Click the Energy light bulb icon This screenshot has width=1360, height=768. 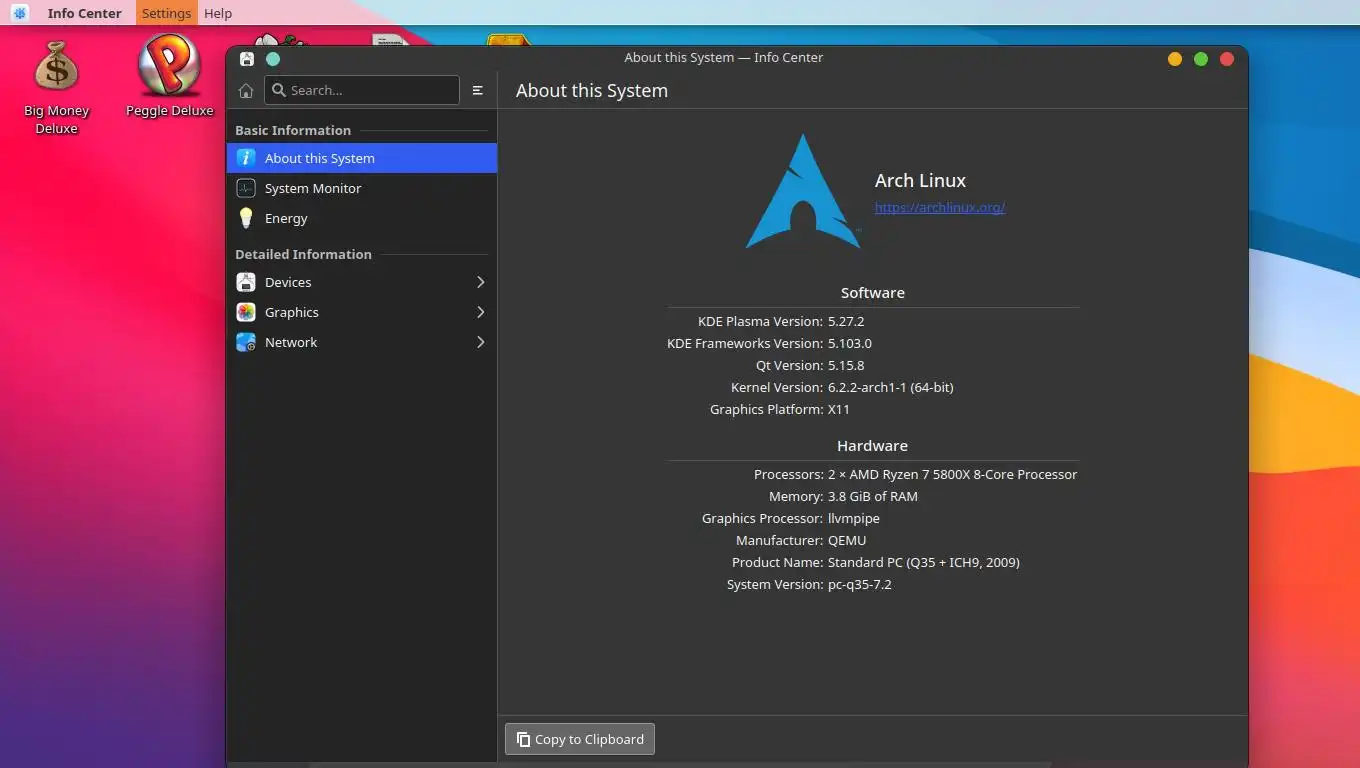point(246,218)
